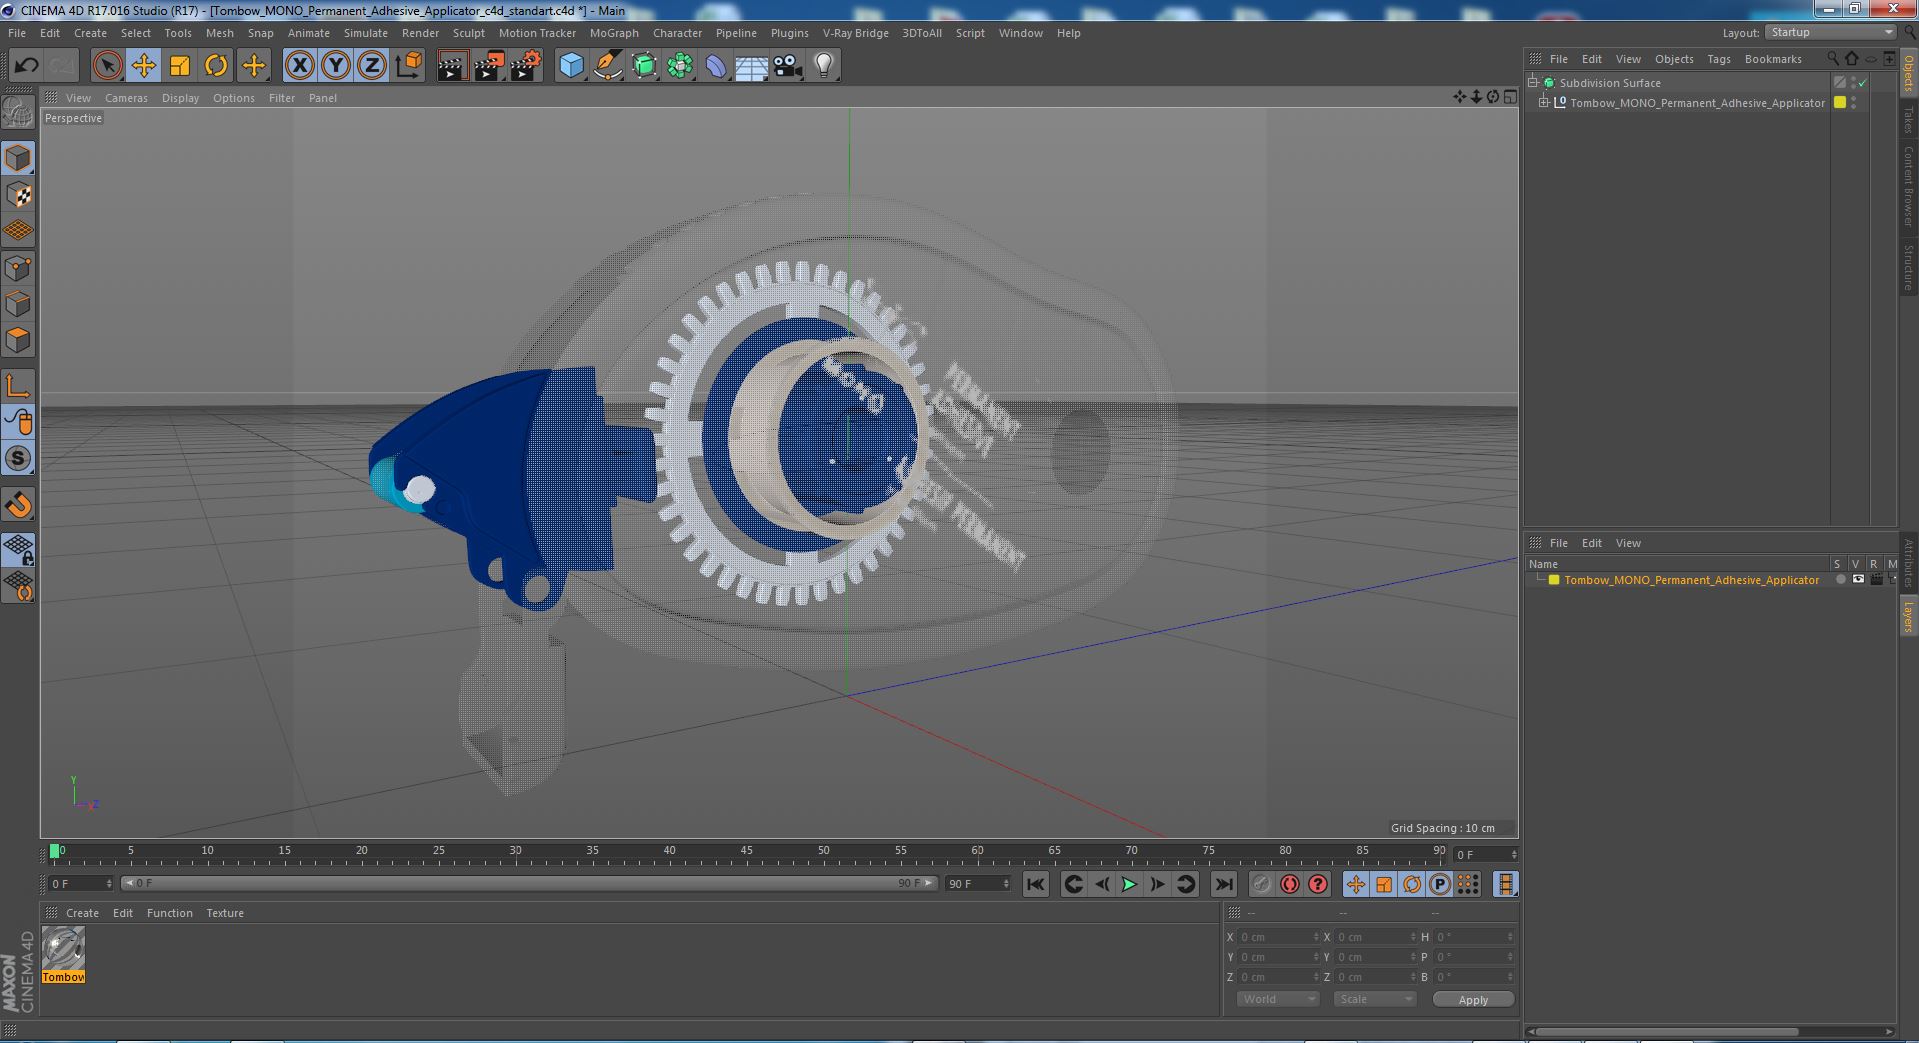Add a Camera object
The width and height of the screenshot is (1919, 1043).
788,66
